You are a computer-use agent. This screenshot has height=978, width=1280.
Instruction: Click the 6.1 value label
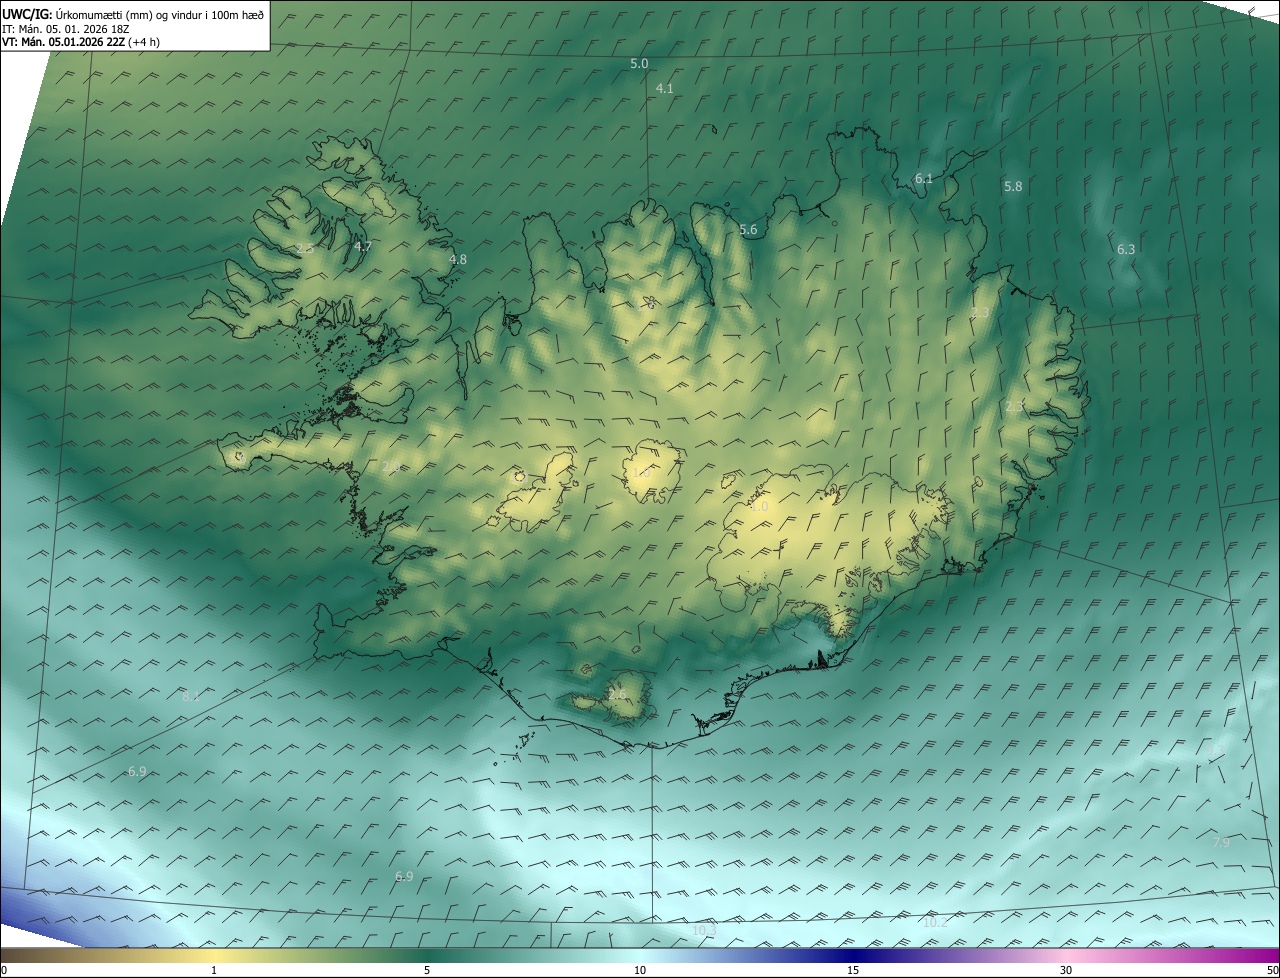(x=924, y=178)
